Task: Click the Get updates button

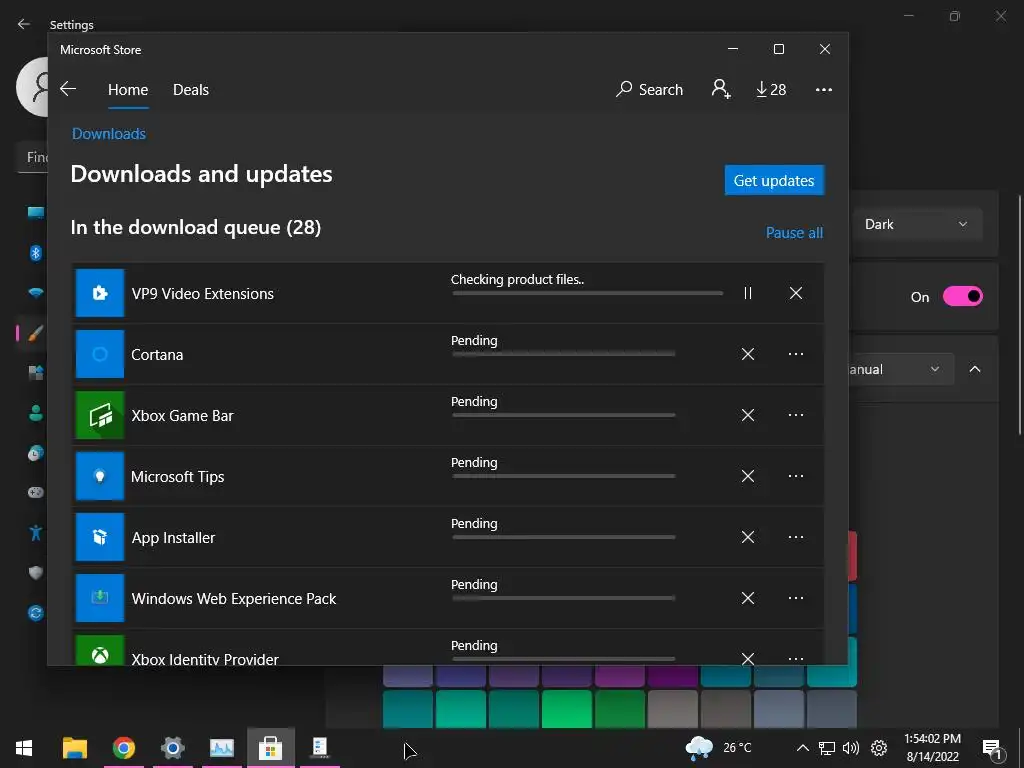Action: [774, 180]
